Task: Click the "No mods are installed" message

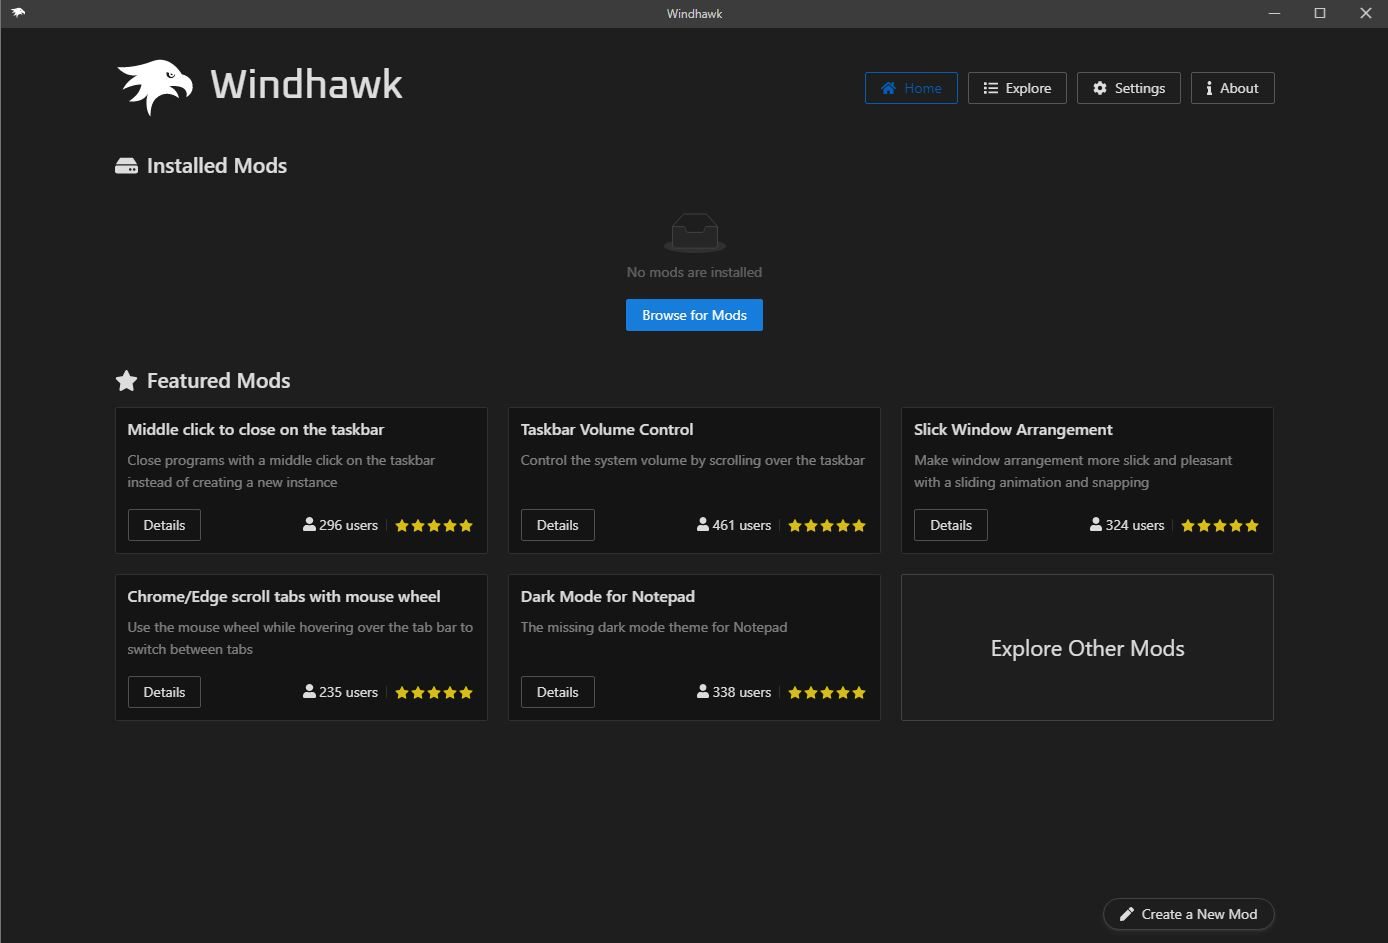Action: pyautogui.click(x=694, y=272)
